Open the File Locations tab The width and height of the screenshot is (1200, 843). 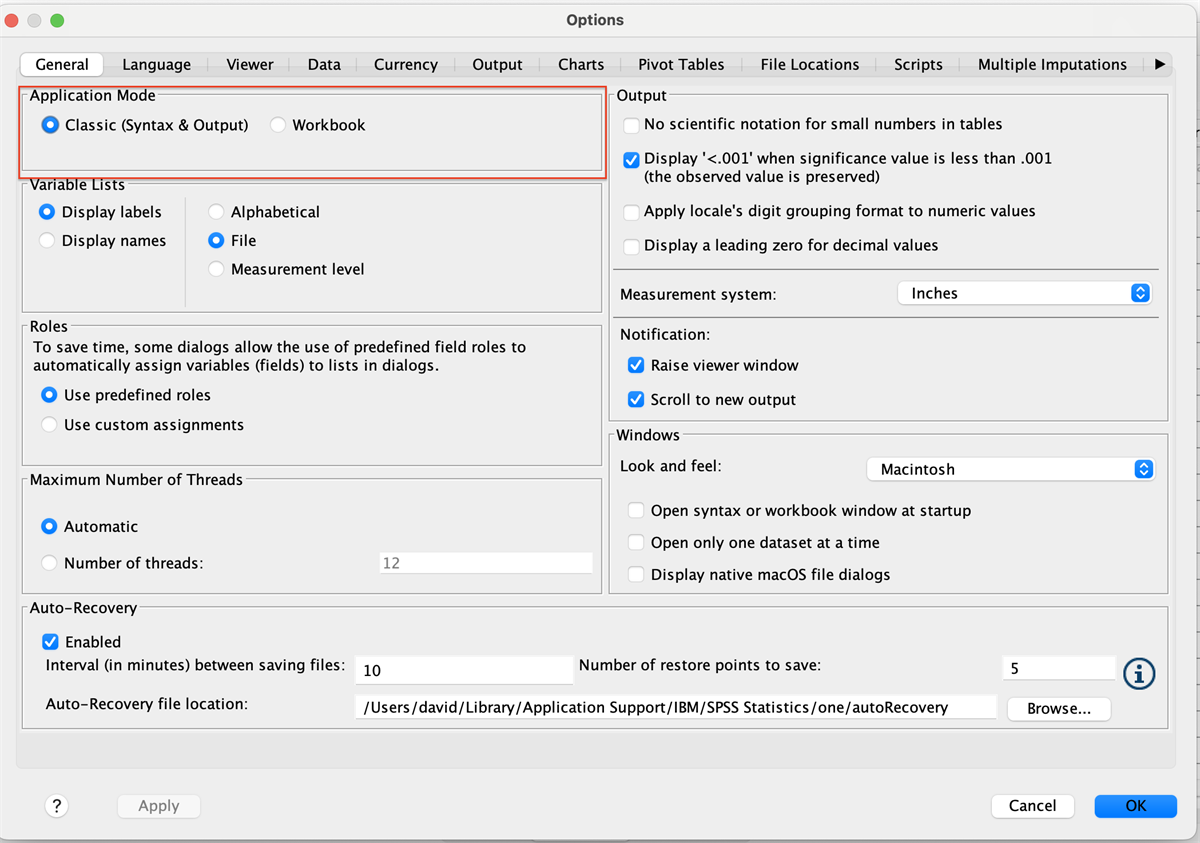(809, 64)
